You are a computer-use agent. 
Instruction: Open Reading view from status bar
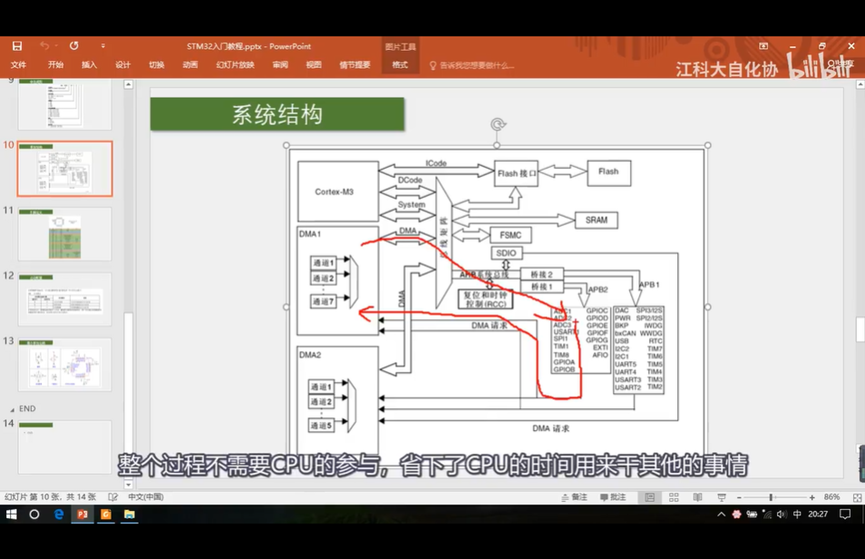pyautogui.click(x=697, y=497)
